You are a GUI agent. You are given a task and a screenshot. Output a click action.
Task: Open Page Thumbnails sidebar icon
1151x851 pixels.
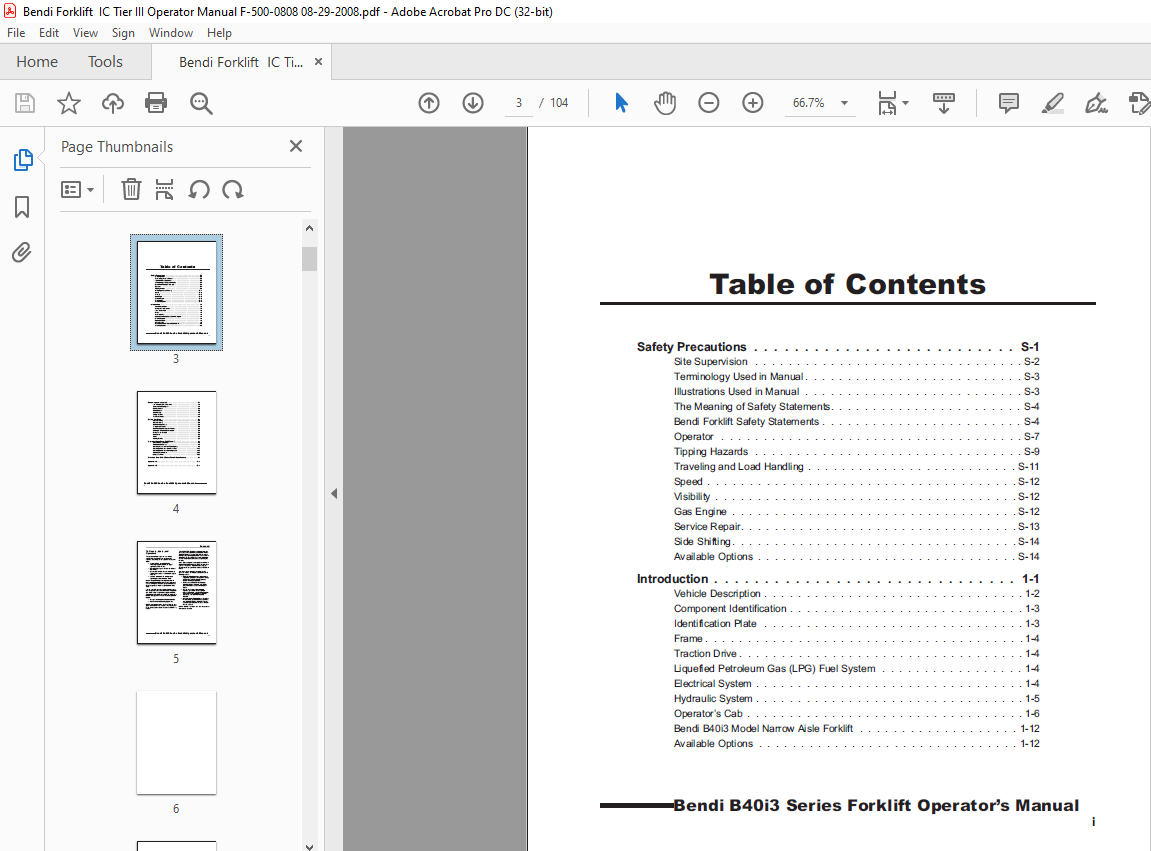point(23,160)
